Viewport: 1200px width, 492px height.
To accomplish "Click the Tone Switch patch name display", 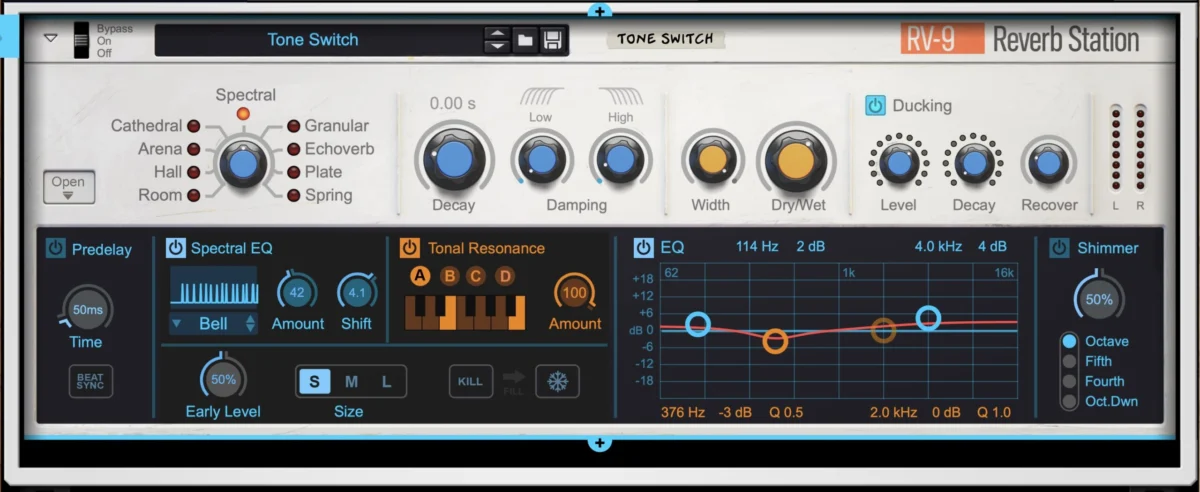I will coord(313,40).
